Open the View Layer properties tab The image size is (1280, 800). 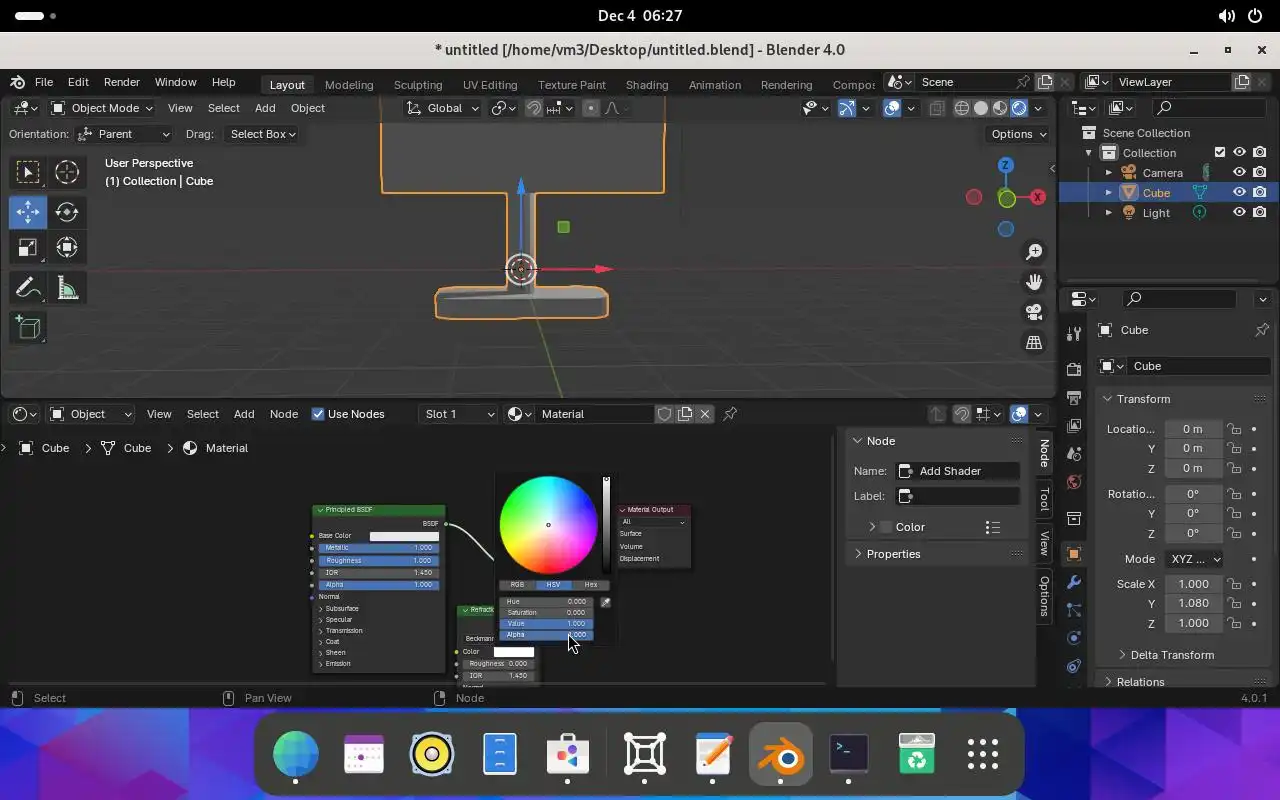[1074, 425]
